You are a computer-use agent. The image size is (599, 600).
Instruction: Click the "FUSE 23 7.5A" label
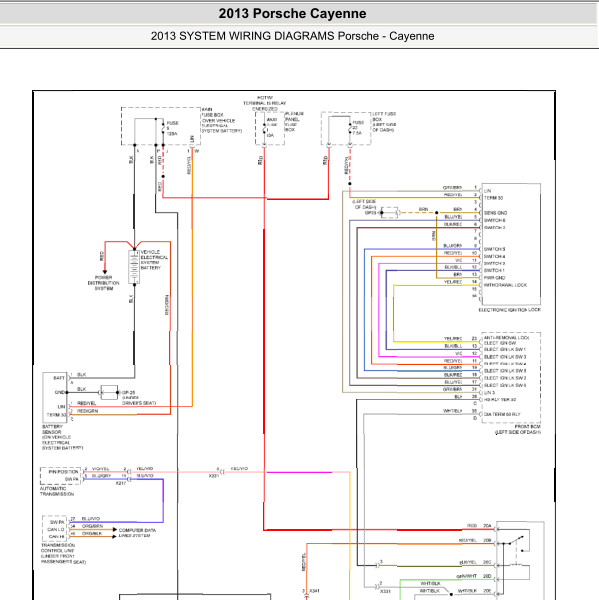[358, 128]
